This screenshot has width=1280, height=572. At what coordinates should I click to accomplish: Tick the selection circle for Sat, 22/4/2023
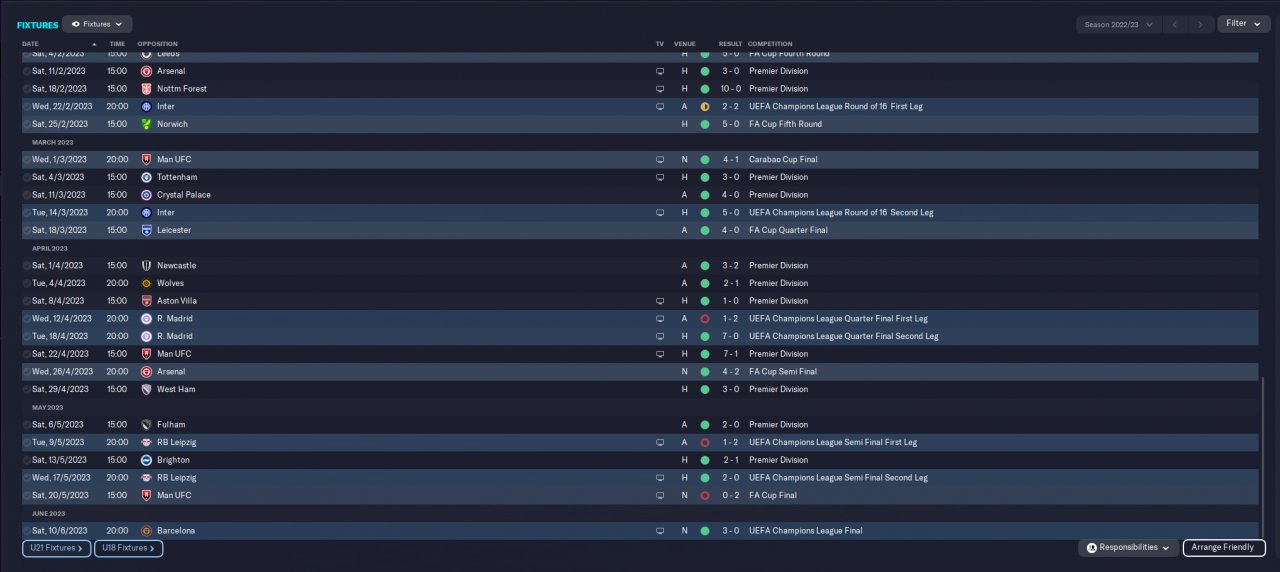click(x=27, y=354)
